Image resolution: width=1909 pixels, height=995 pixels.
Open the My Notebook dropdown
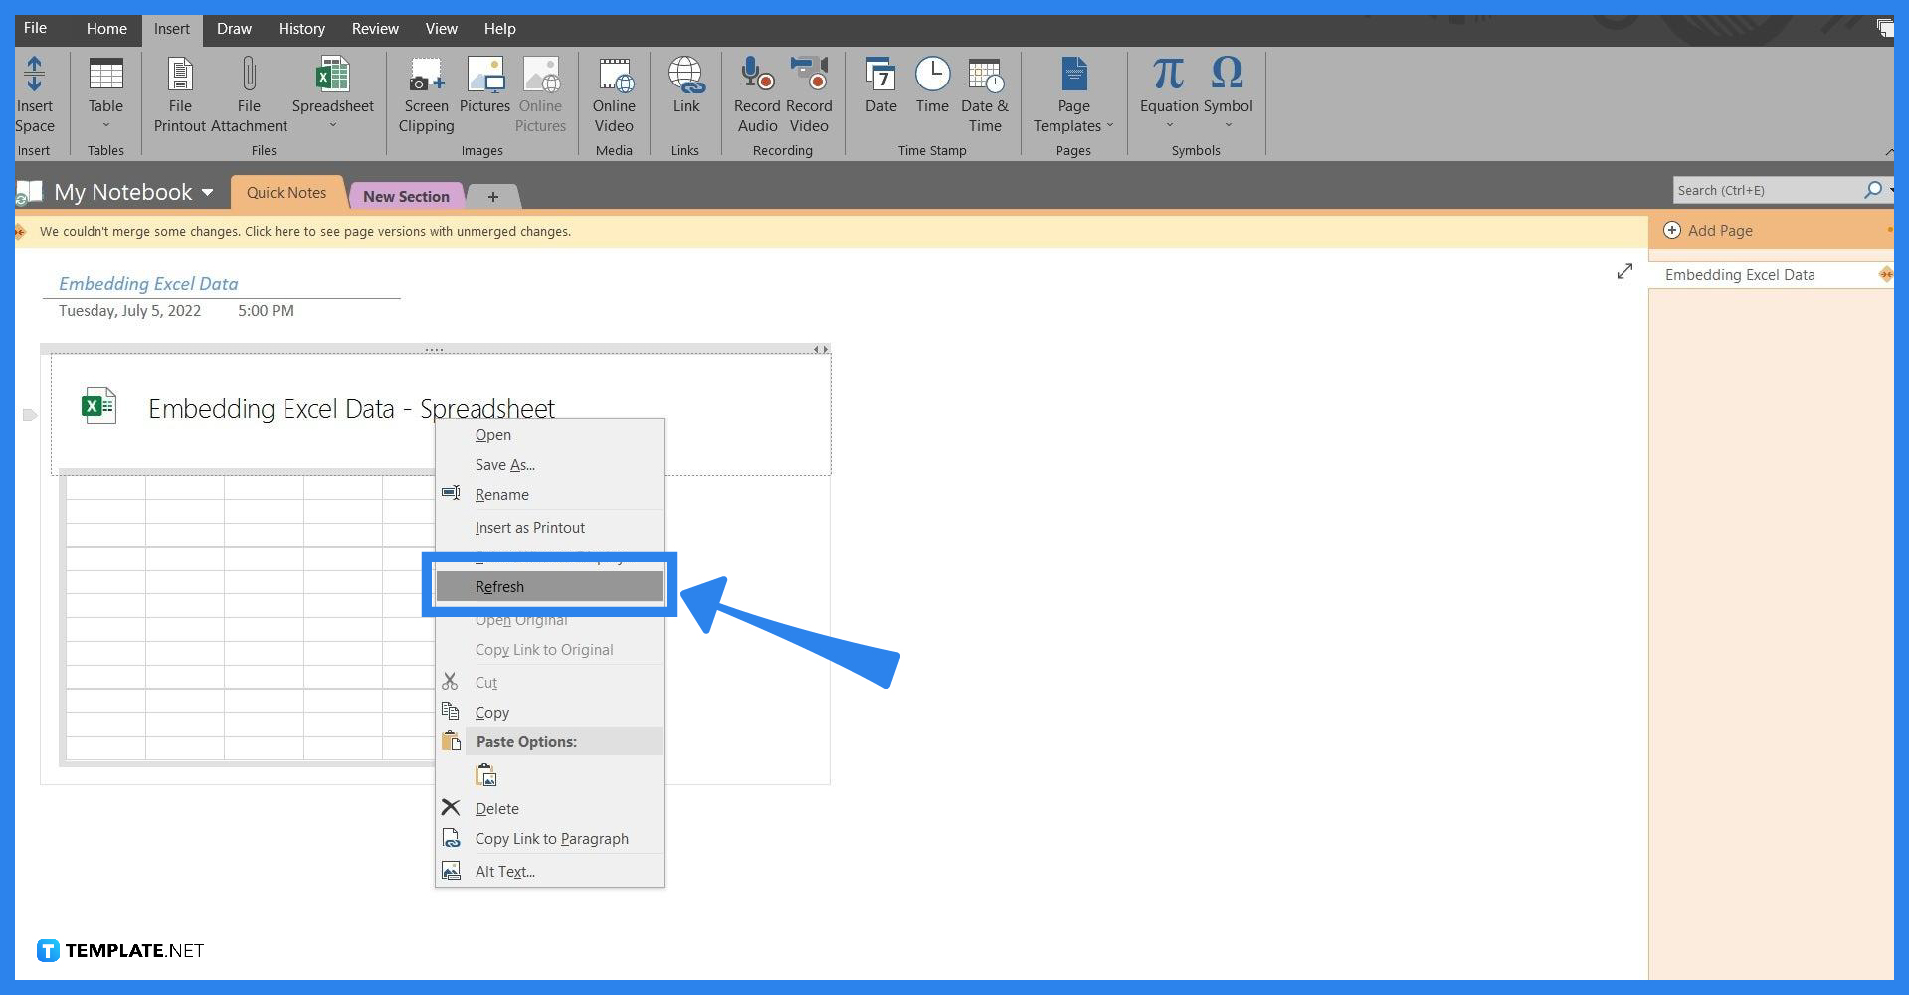pyautogui.click(x=209, y=192)
